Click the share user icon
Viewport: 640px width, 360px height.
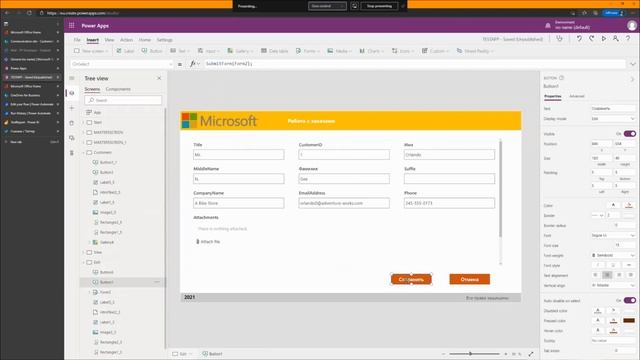point(616,39)
